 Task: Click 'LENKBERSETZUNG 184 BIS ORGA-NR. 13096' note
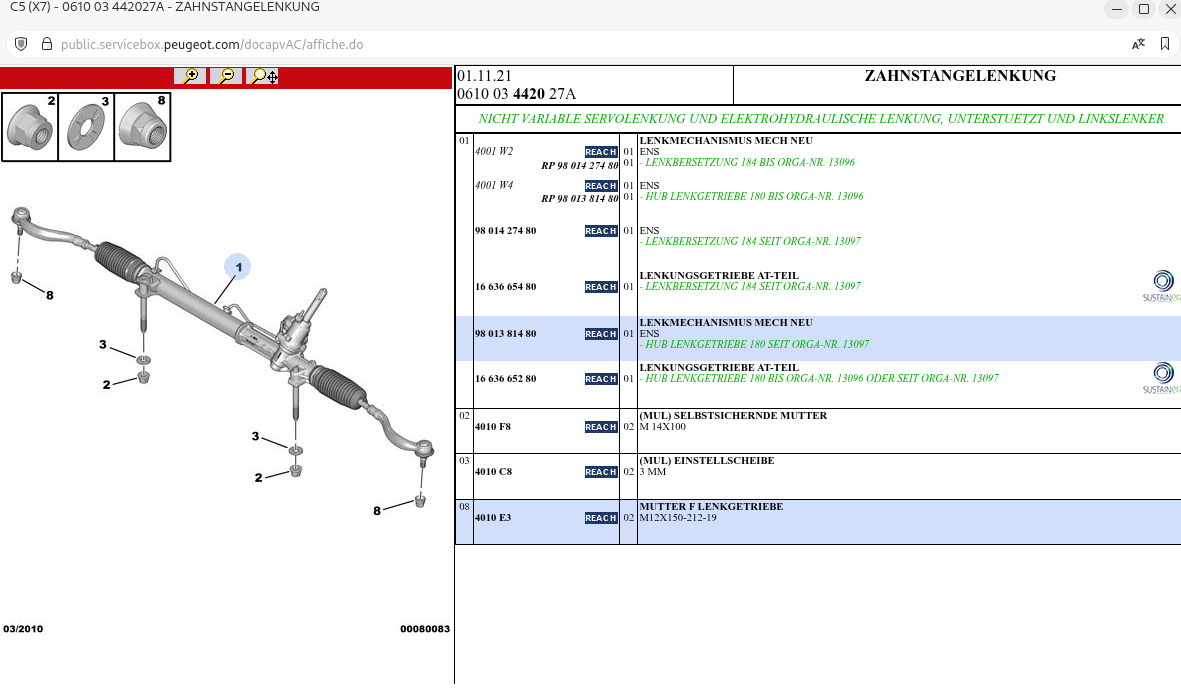click(x=747, y=163)
